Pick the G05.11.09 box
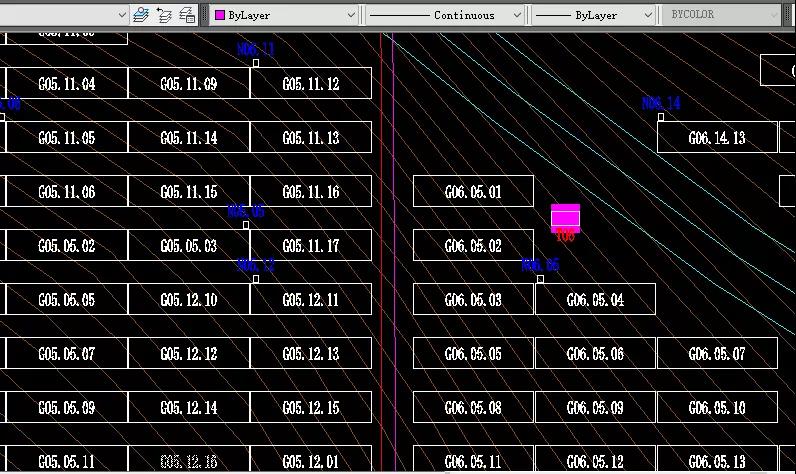 189,84
